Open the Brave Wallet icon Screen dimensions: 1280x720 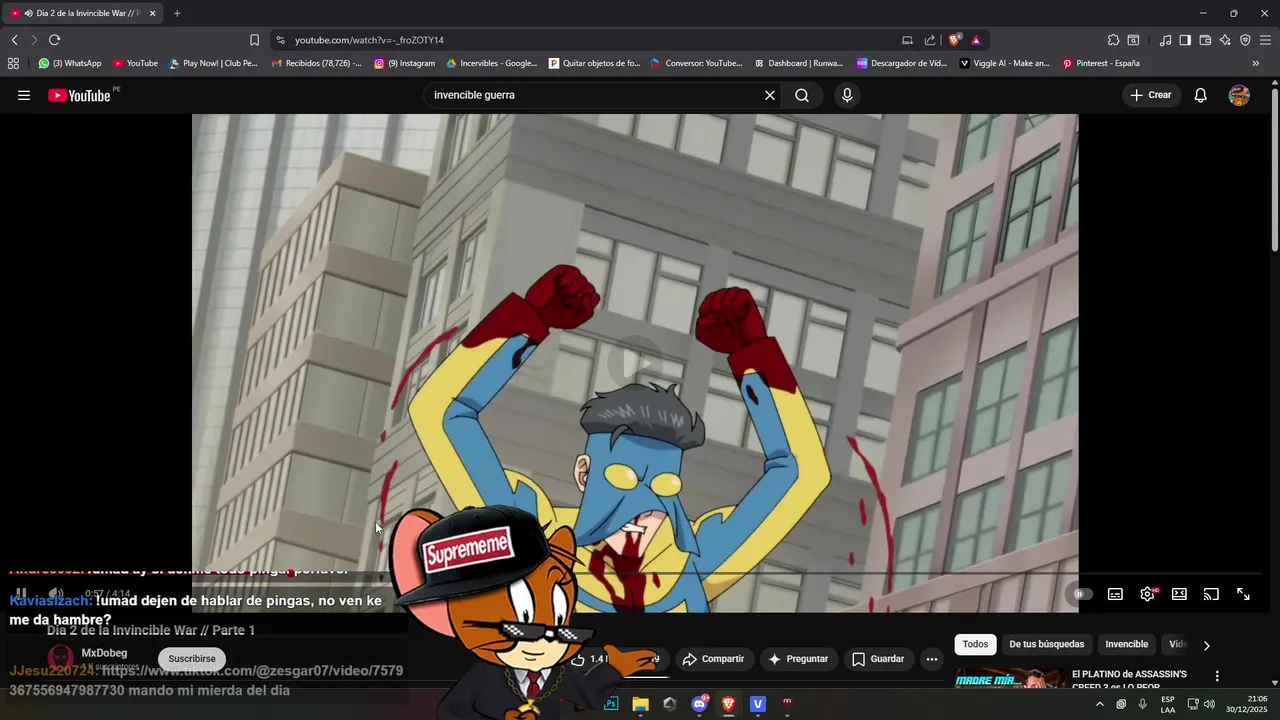coord(1205,40)
